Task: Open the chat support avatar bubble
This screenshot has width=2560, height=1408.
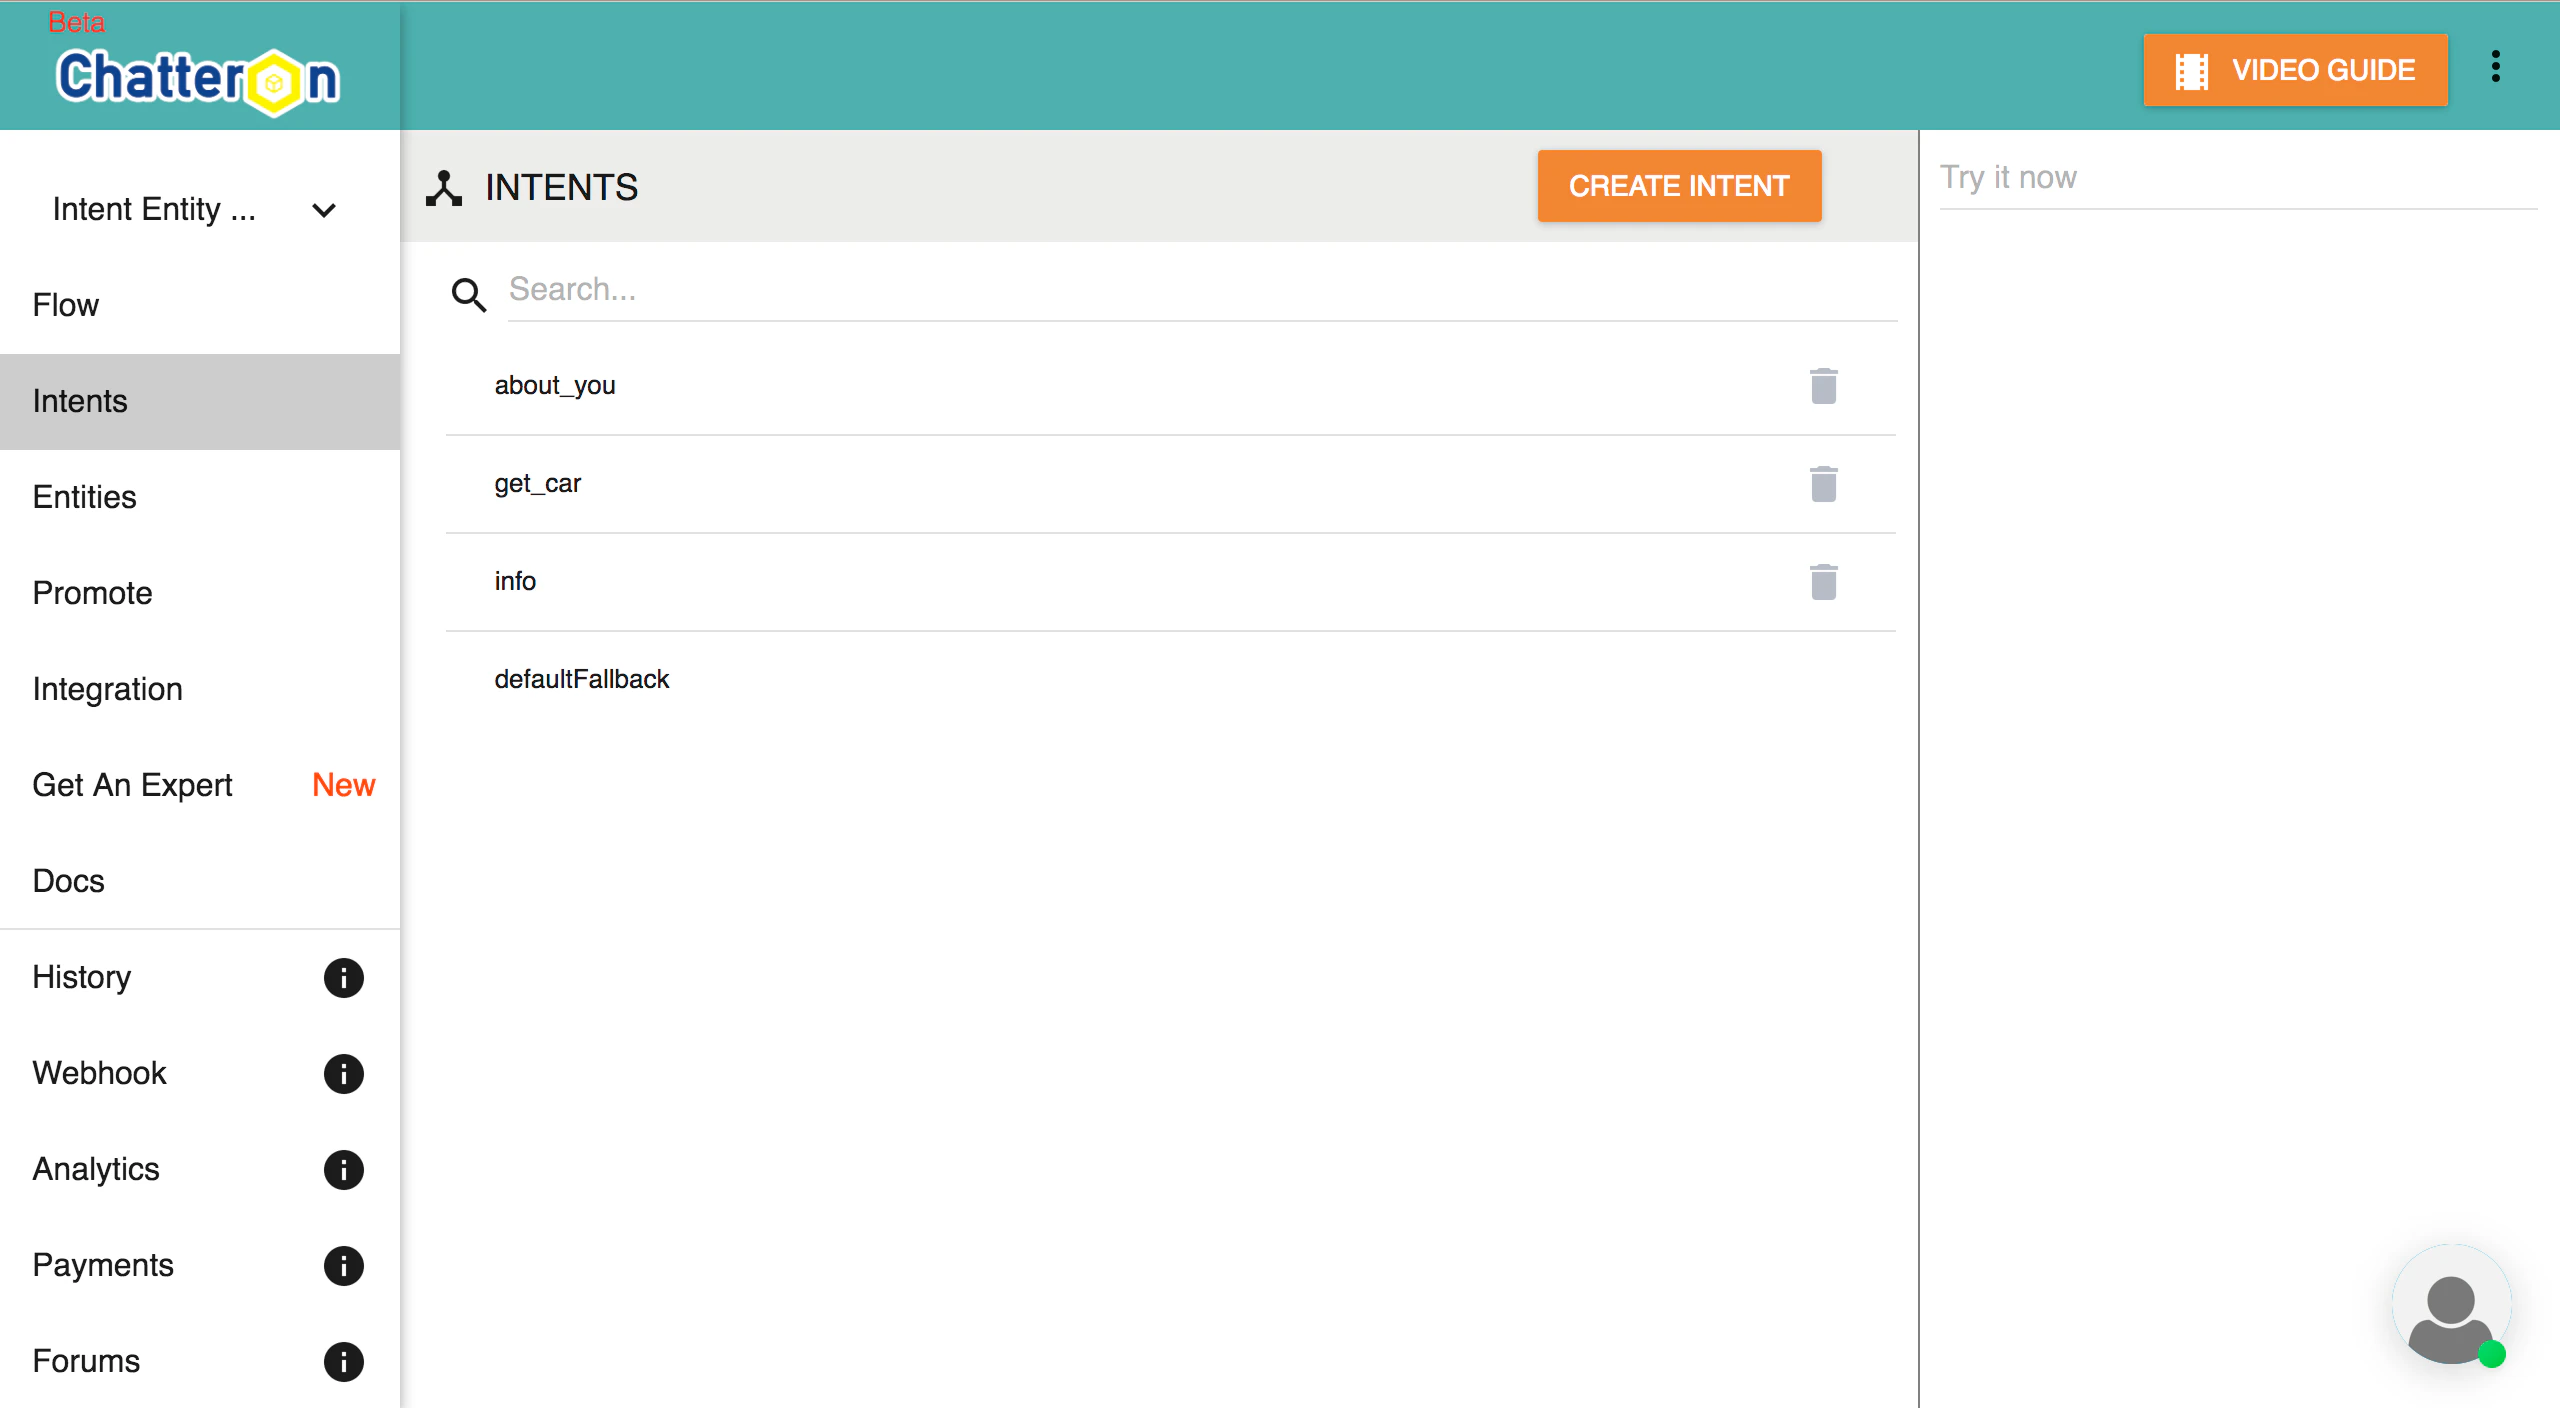Action: 2450,1305
